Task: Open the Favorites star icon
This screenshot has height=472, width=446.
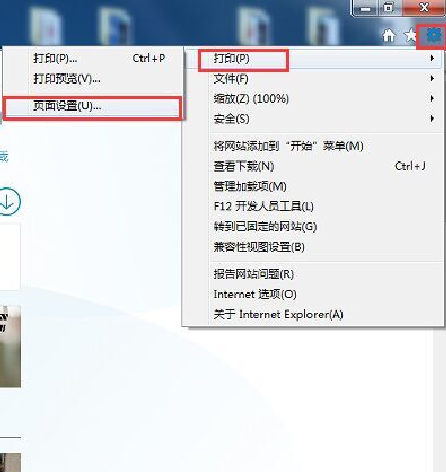Action: [x=411, y=35]
